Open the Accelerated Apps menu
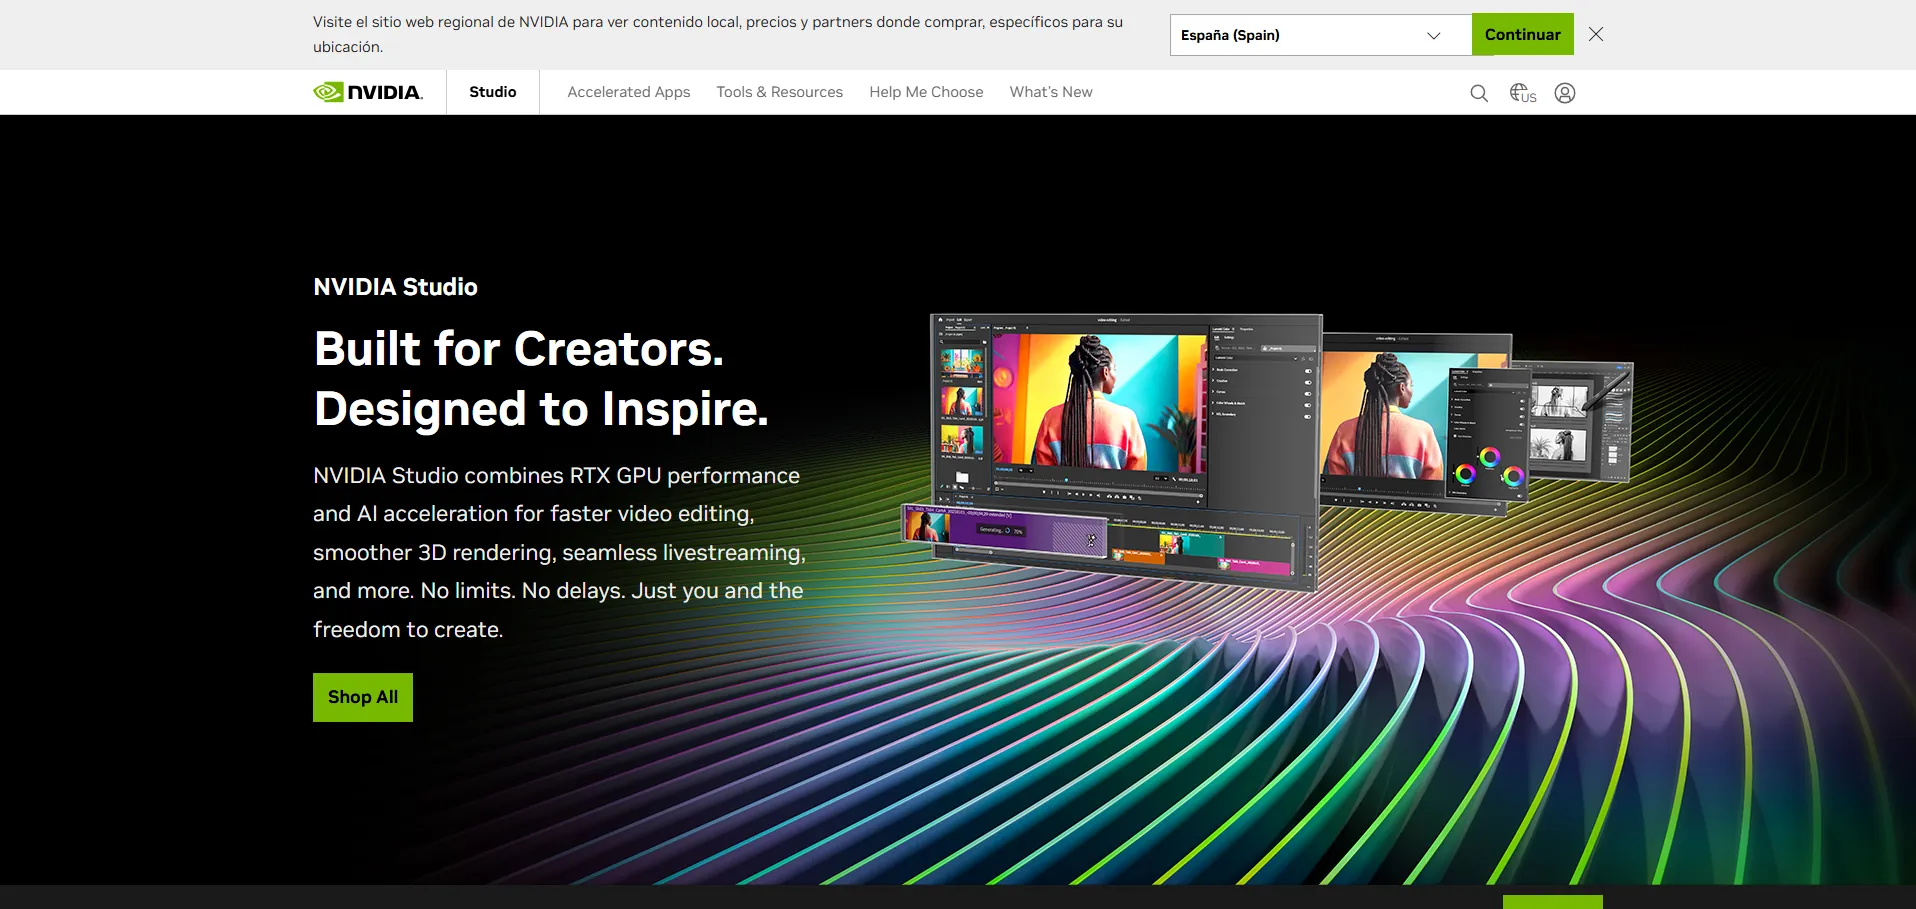This screenshot has width=1916, height=909. [628, 92]
